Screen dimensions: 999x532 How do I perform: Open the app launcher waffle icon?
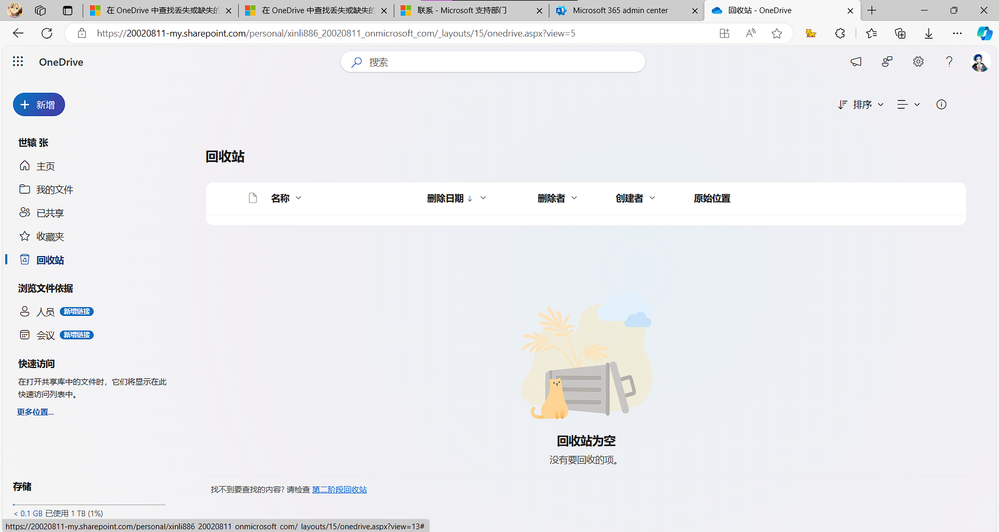click(18, 61)
